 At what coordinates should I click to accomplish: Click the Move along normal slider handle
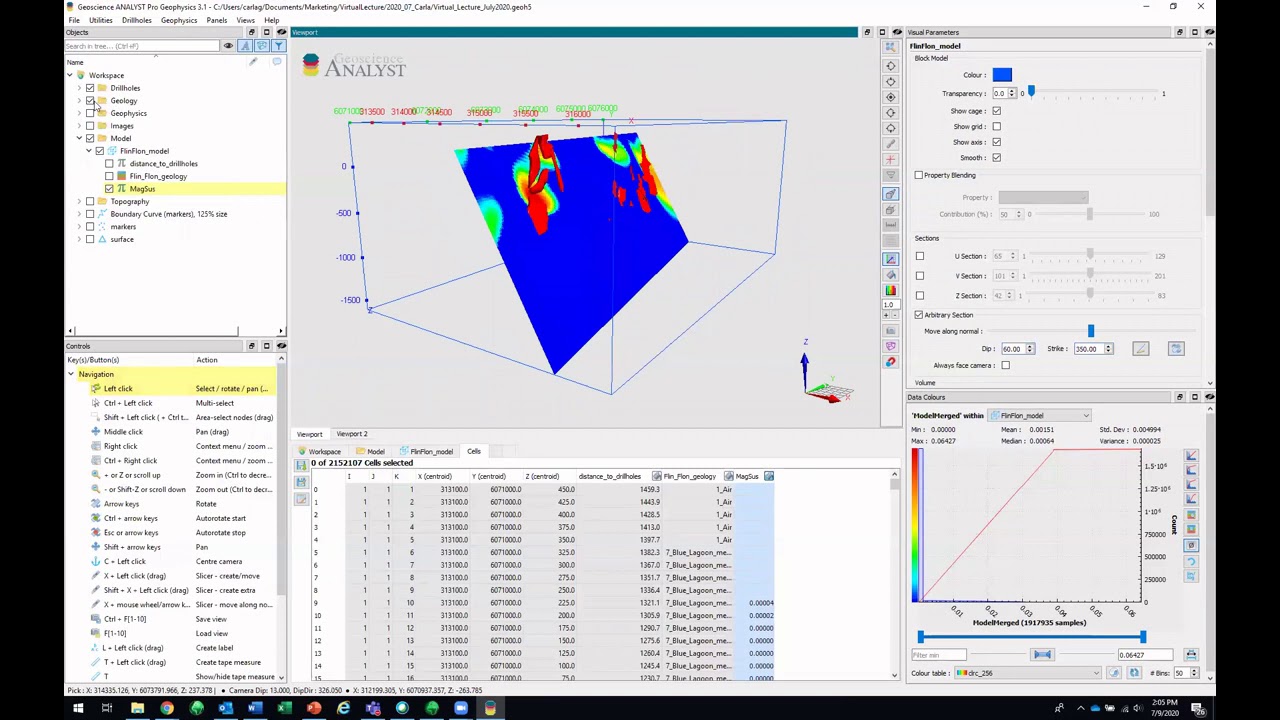tap(1091, 331)
